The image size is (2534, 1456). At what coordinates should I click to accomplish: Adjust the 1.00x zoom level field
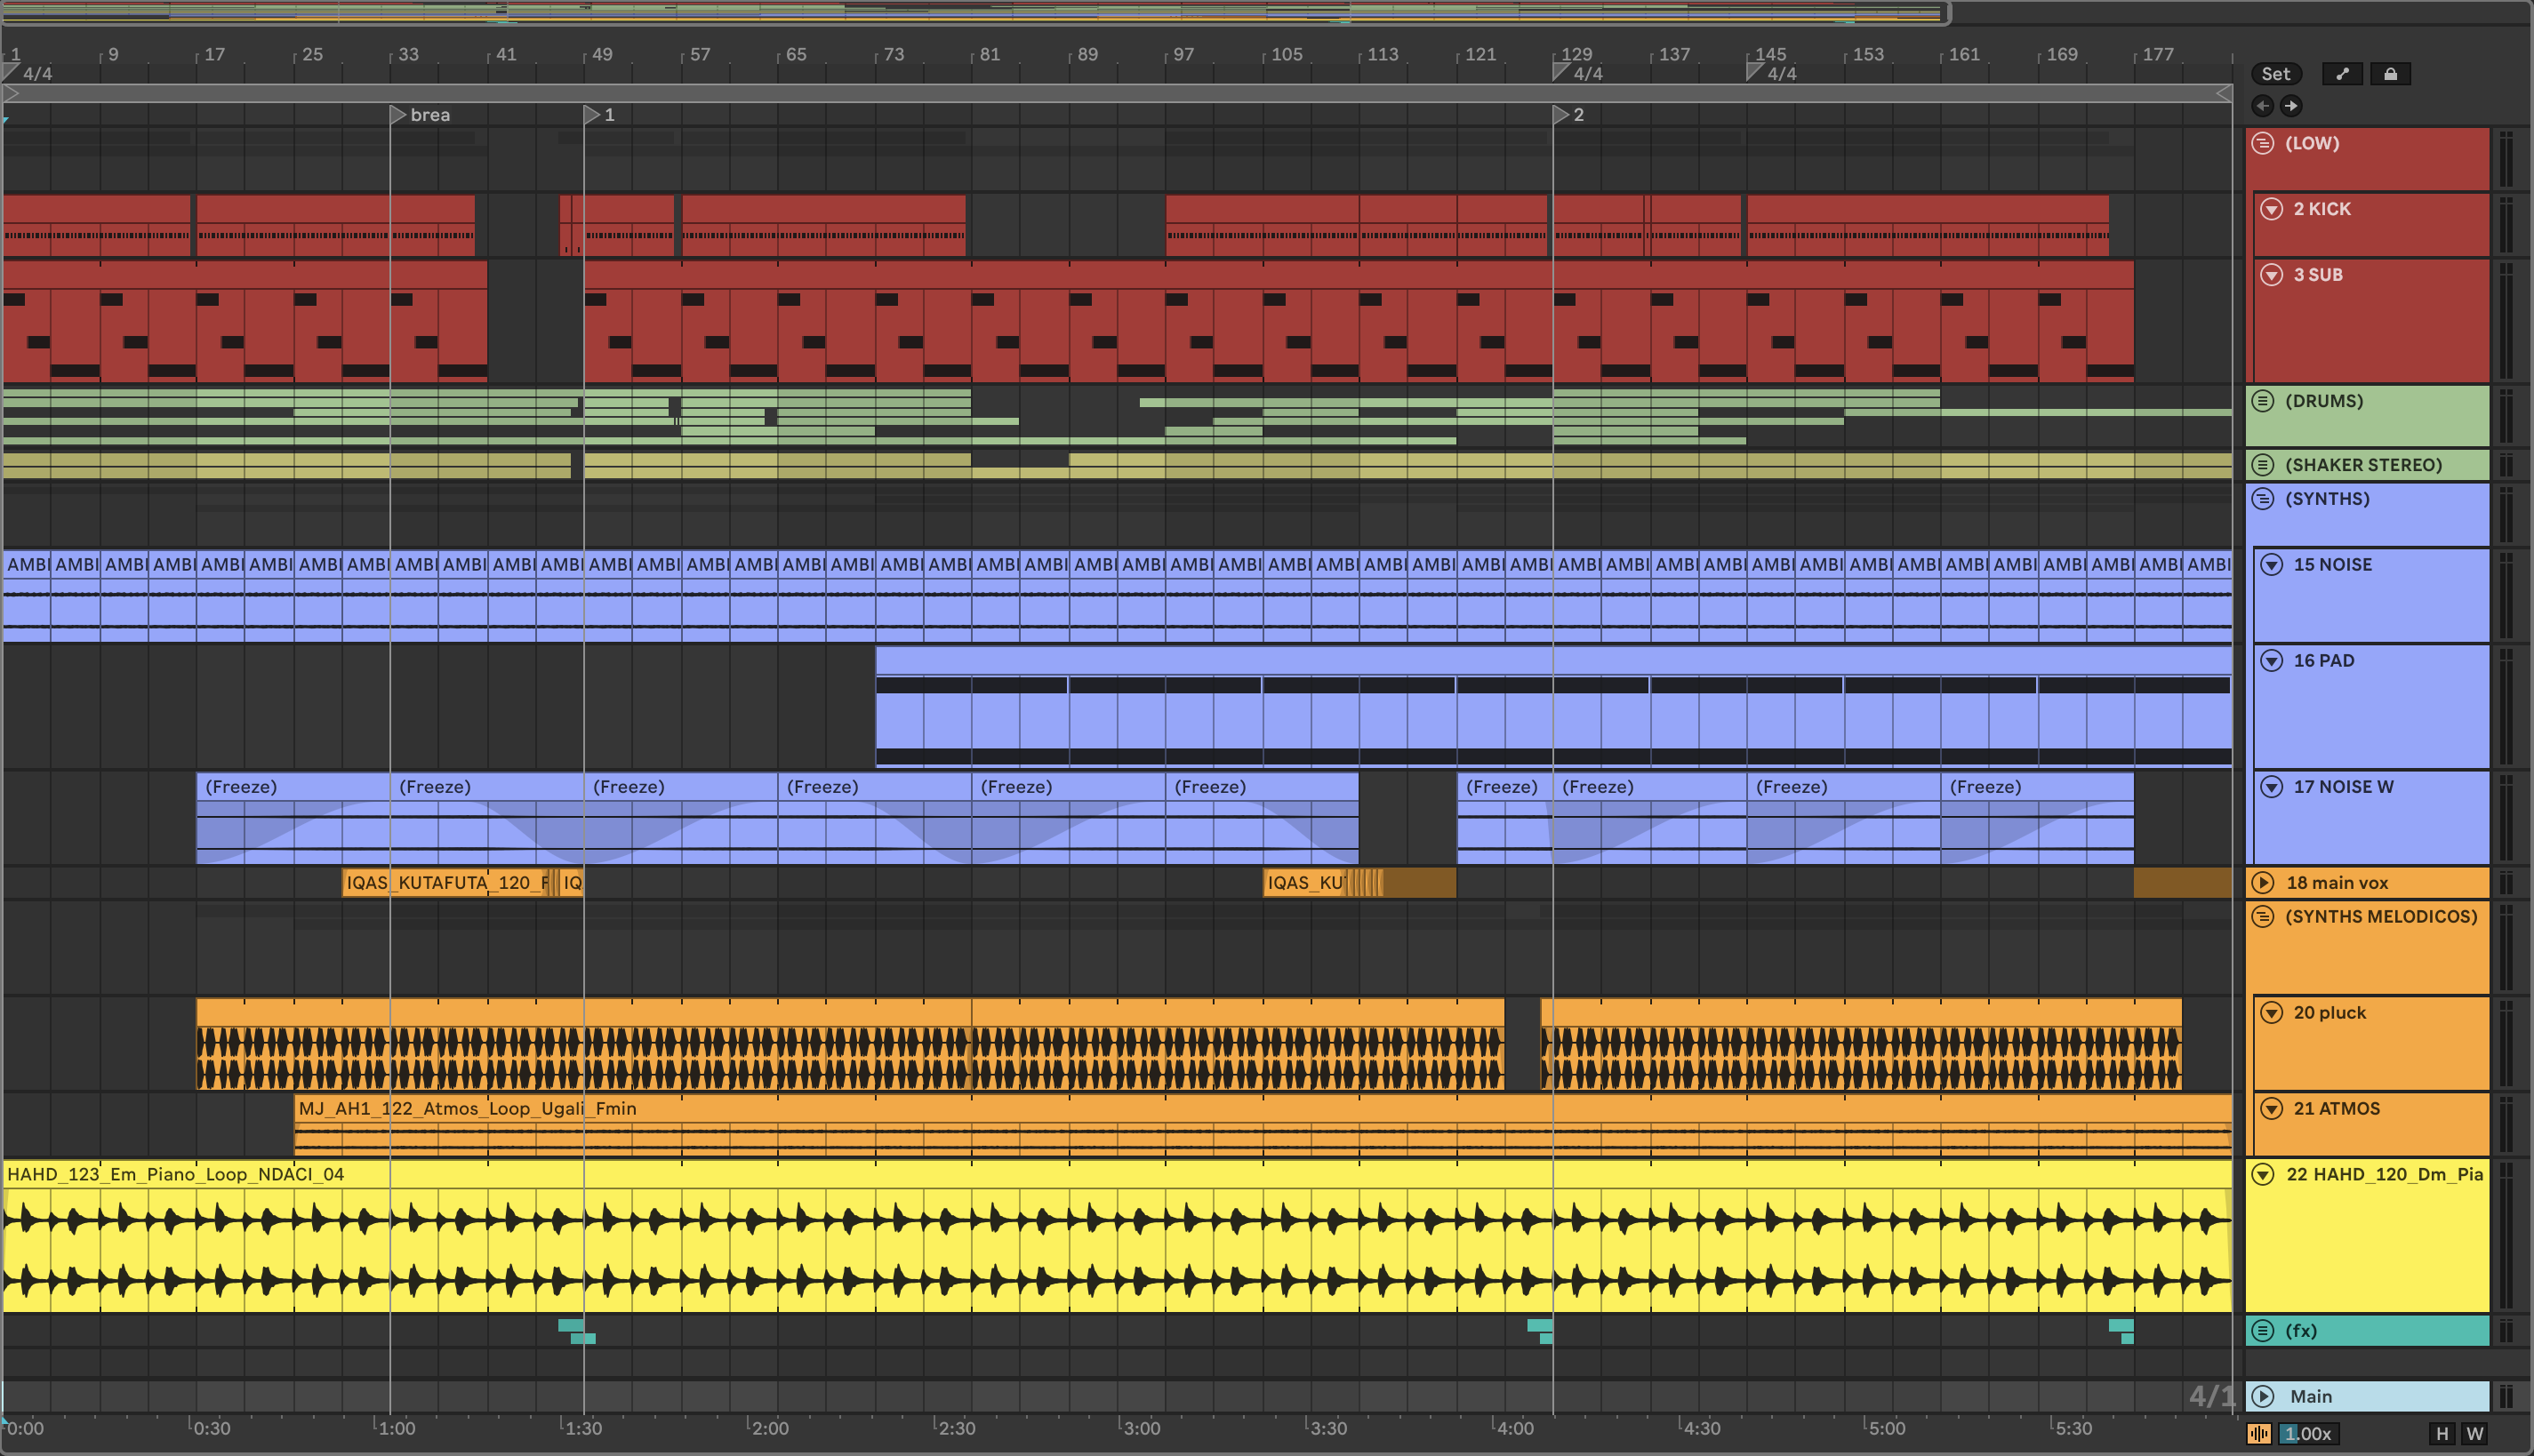point(2307,1433)
